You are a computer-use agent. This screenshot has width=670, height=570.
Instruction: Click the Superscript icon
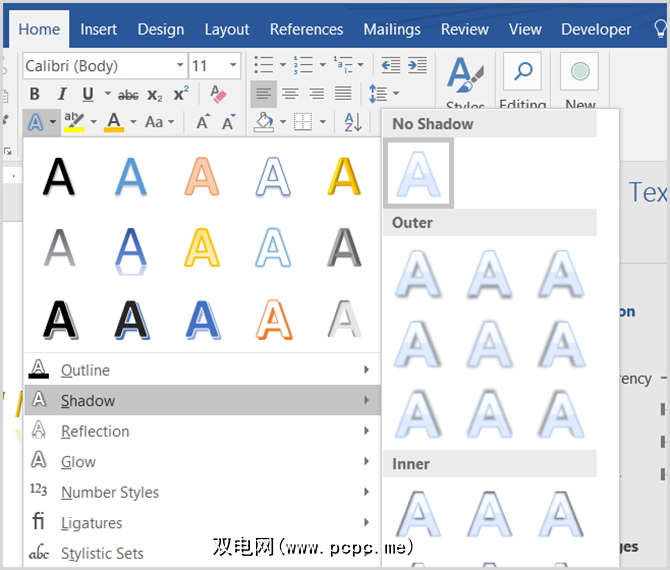[181, 94]
